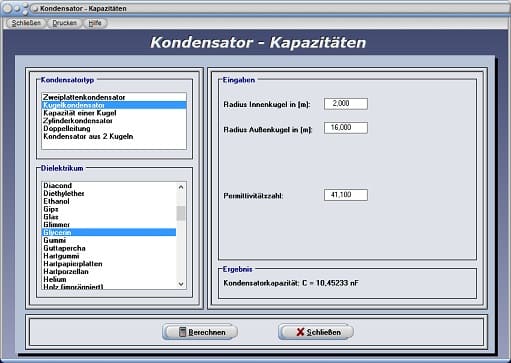The image size is (511, 363).
Task: Select Zylinderkondensator in the type list
Action: (x=114, y=121)
